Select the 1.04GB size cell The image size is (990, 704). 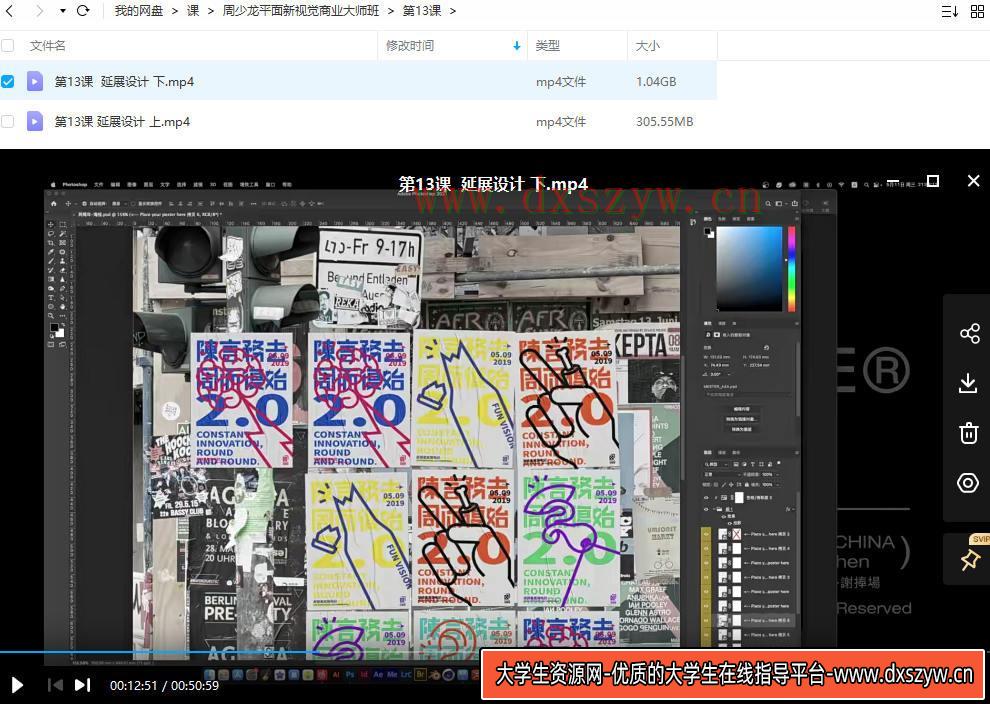(656, 81)
